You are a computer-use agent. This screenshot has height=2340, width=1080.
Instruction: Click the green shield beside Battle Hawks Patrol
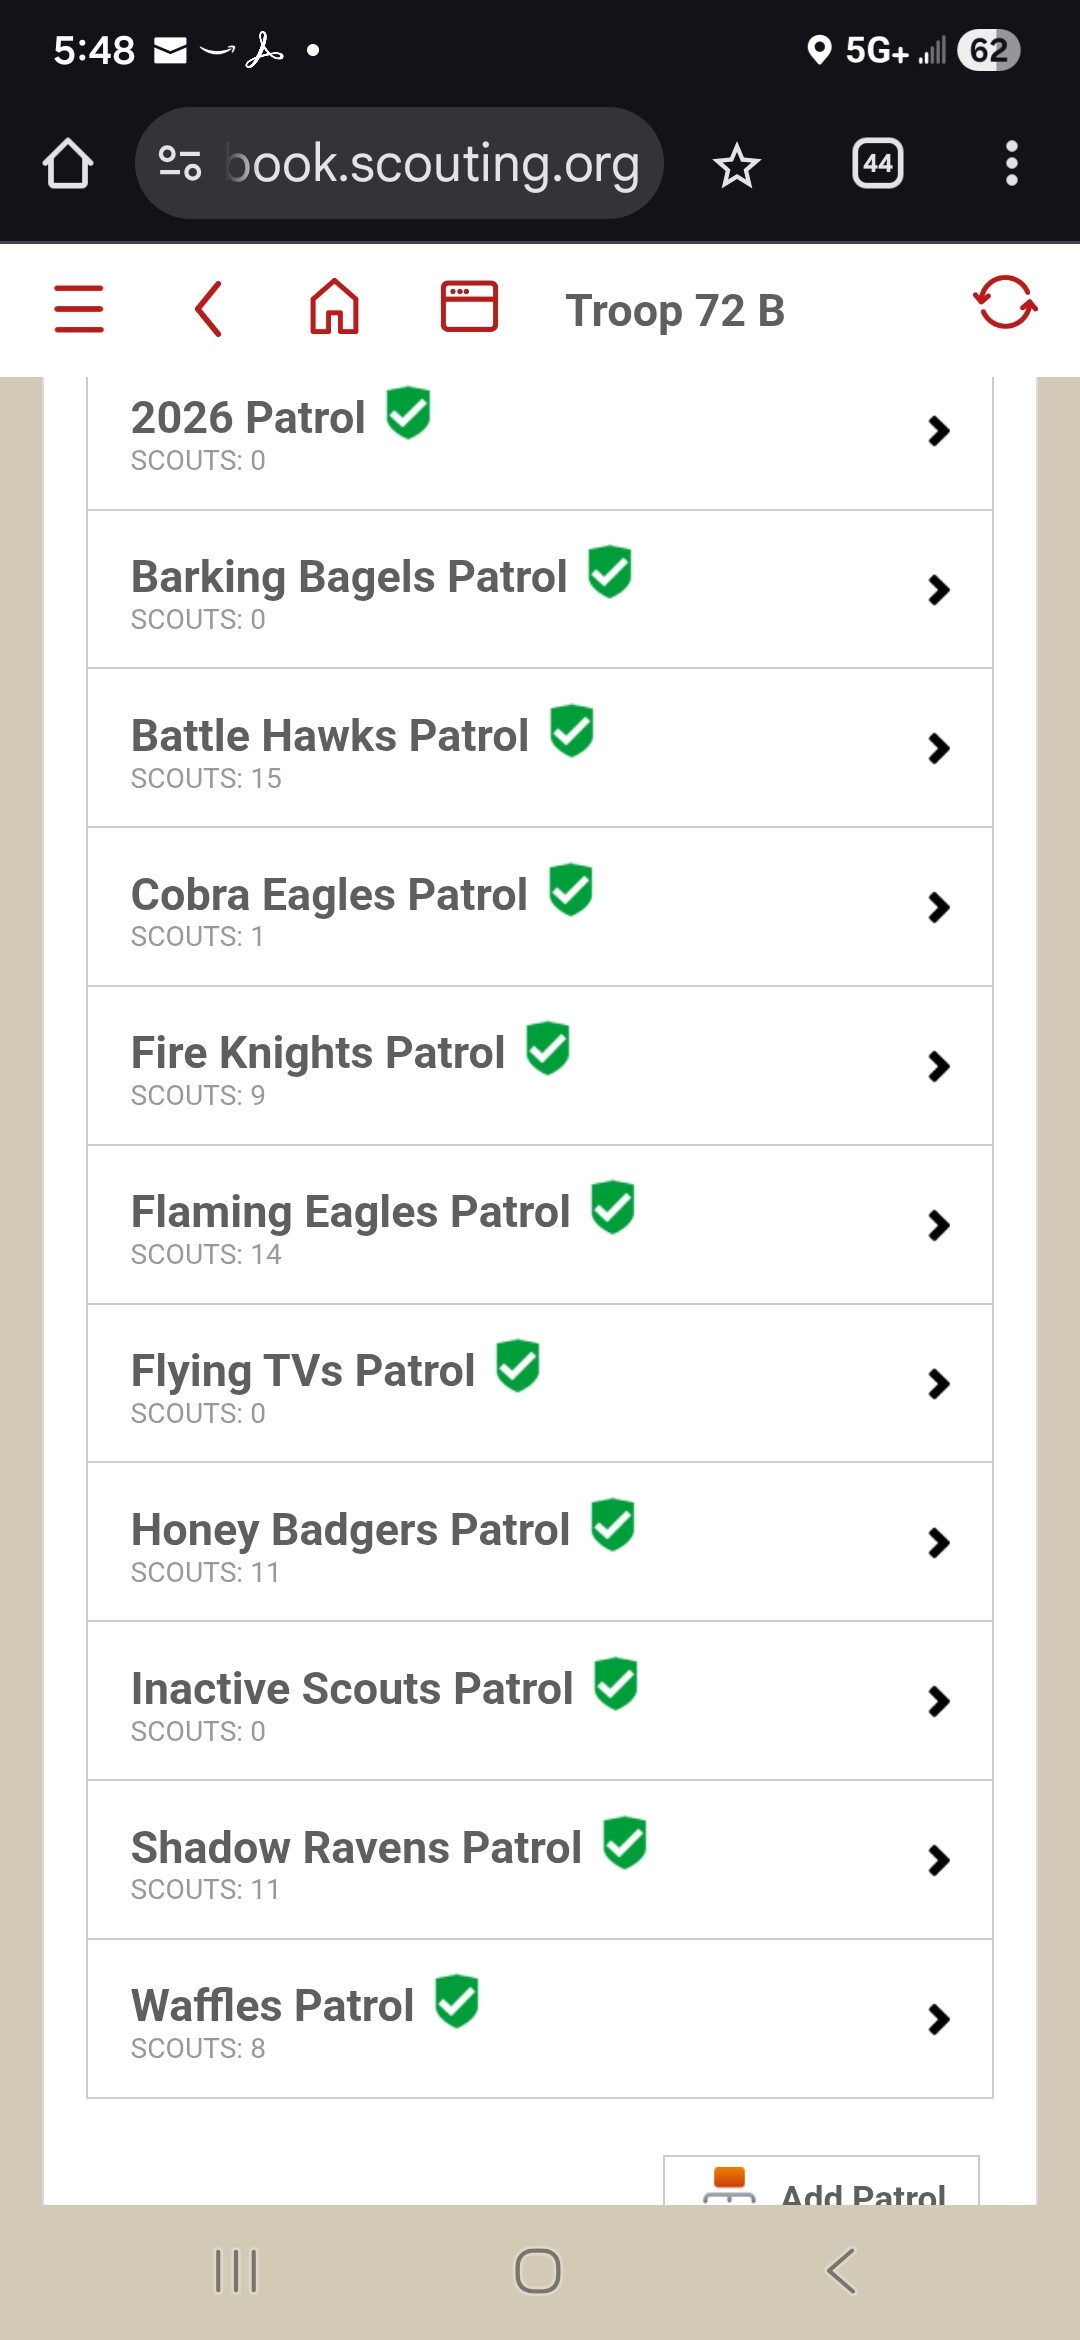pos(571,731)
